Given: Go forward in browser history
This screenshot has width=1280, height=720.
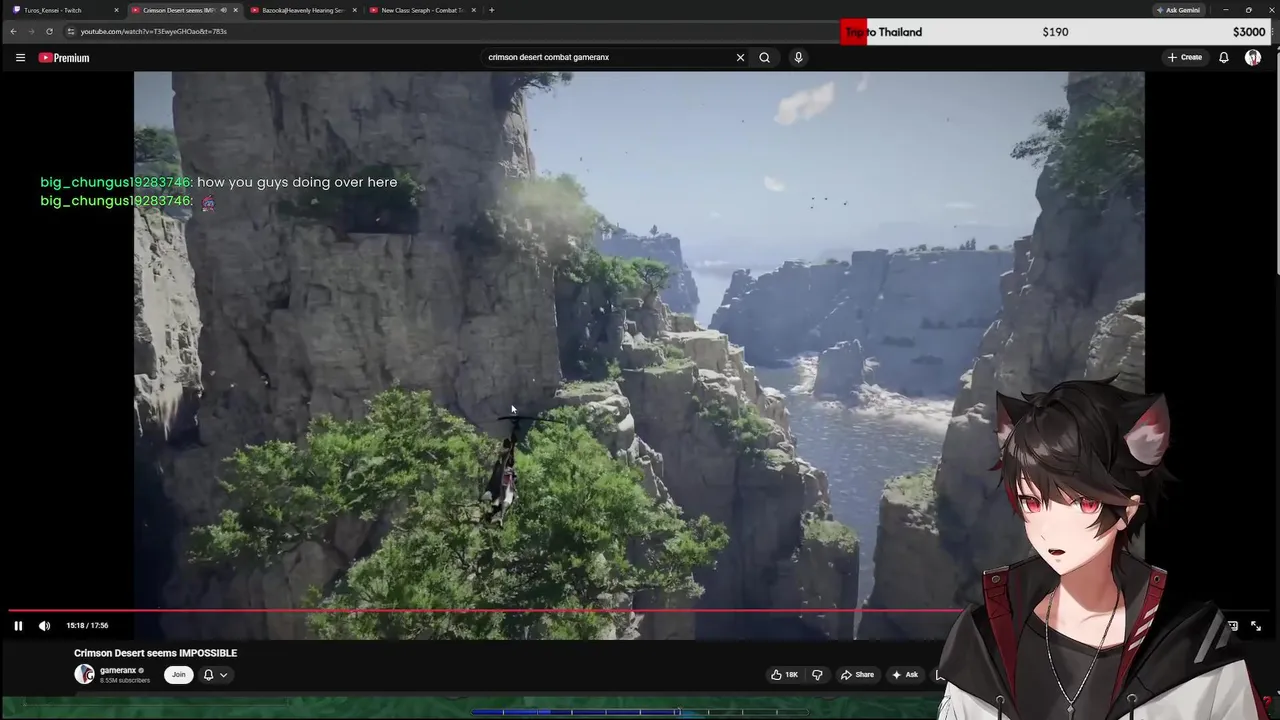Looking at the screenshot, I should click(30, 31).
